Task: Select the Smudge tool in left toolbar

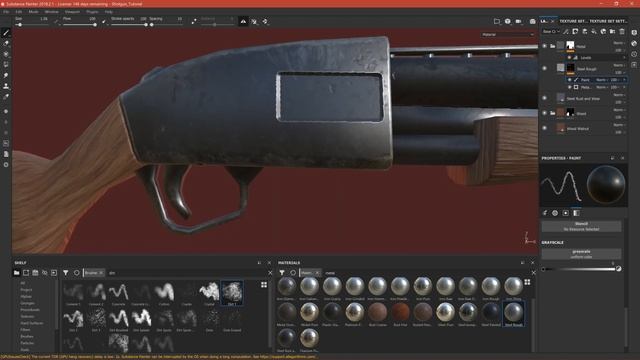Action: coord(6,76)
